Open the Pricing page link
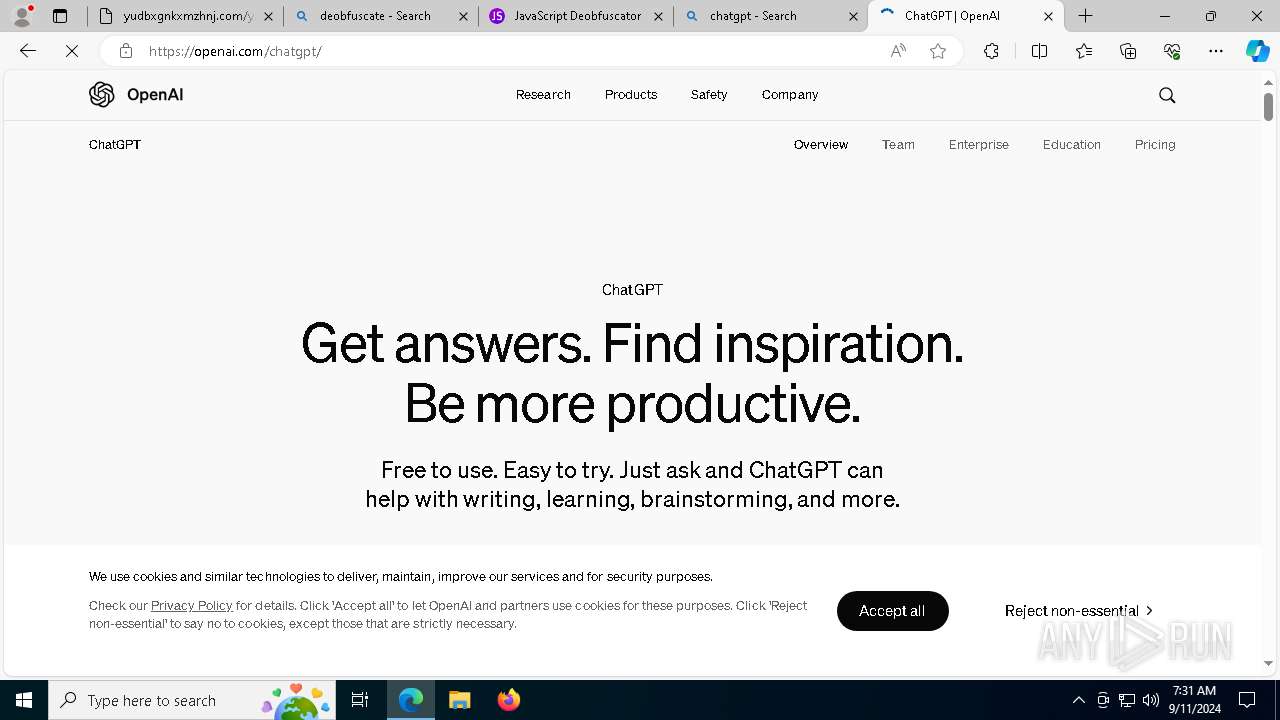Viewport: 1280px width, 720px height. pos(1155,145)
